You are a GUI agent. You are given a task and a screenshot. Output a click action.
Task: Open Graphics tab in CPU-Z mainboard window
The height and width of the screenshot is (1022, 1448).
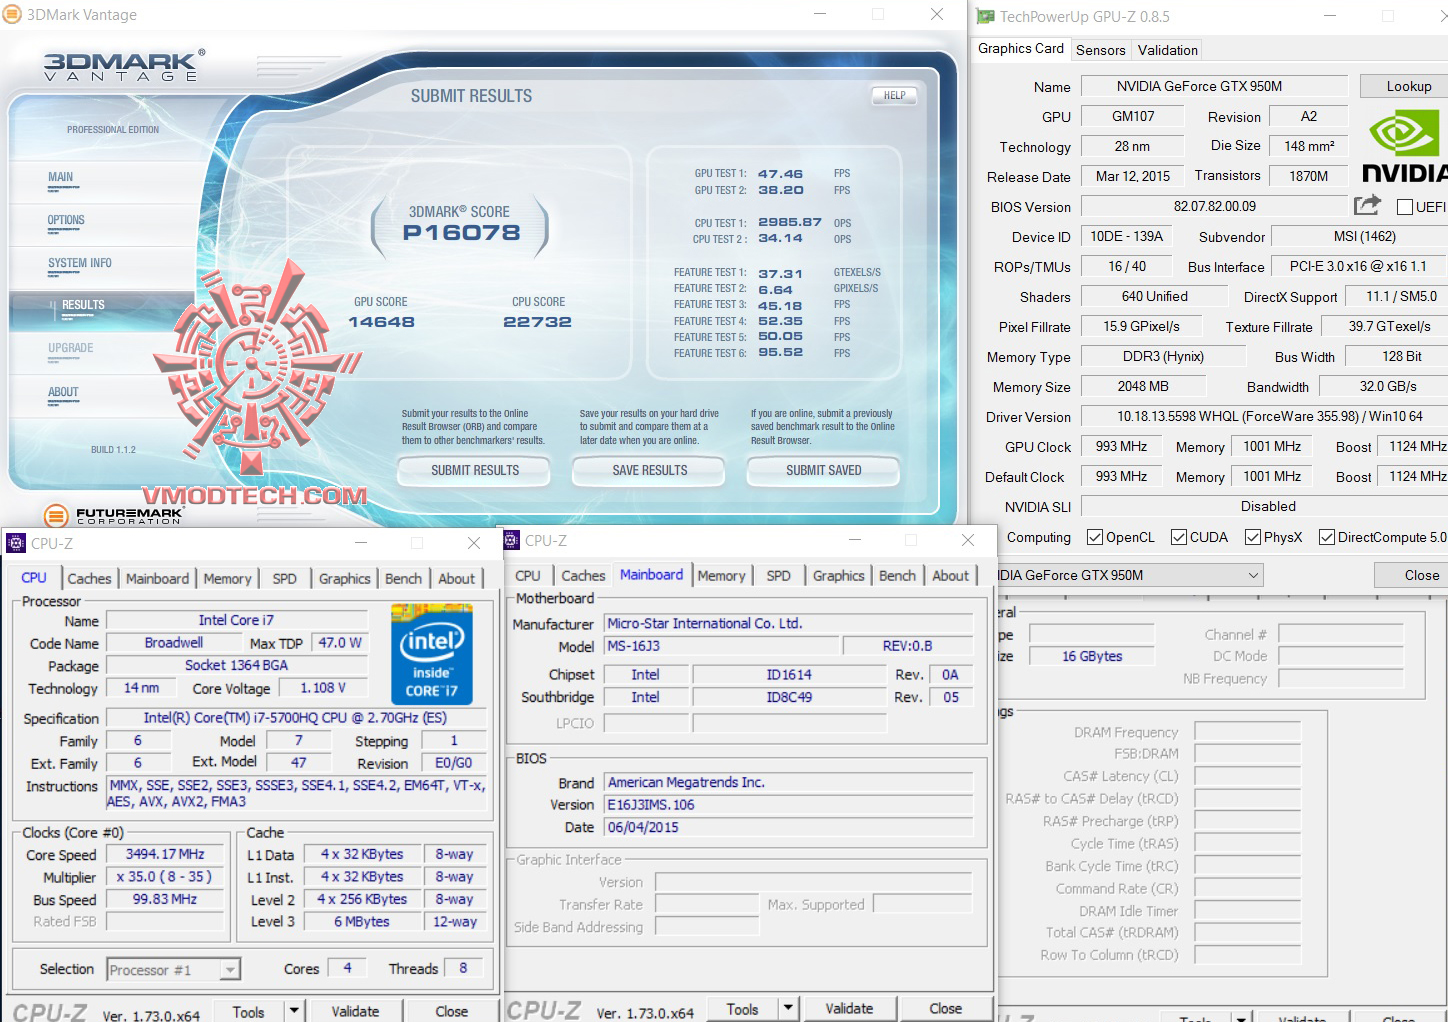click(x=838, y=575)
